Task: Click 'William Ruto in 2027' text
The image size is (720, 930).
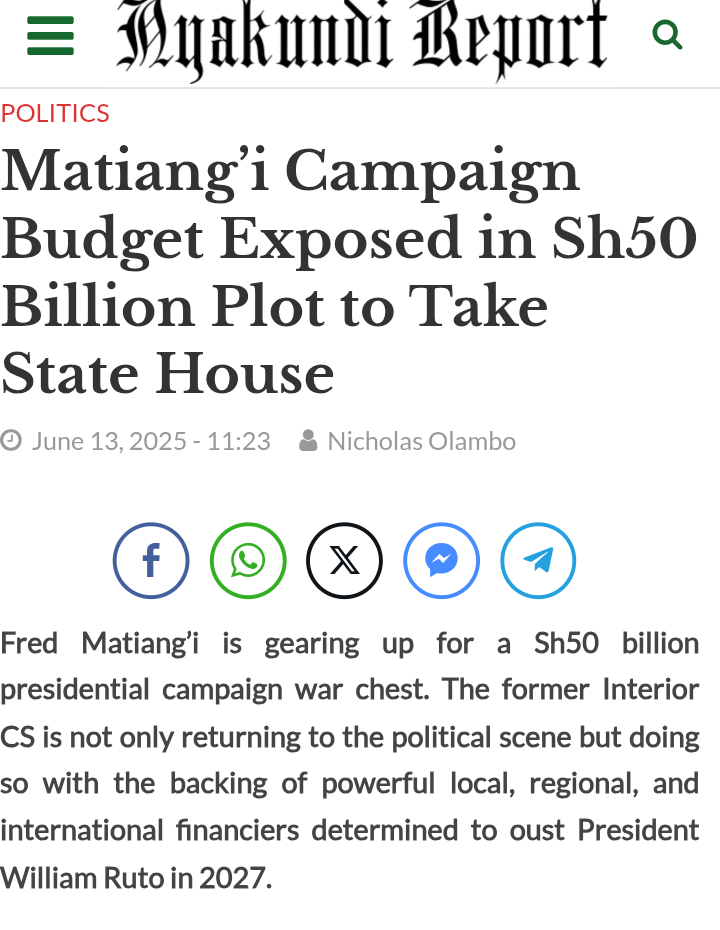Action: [135, 878]
